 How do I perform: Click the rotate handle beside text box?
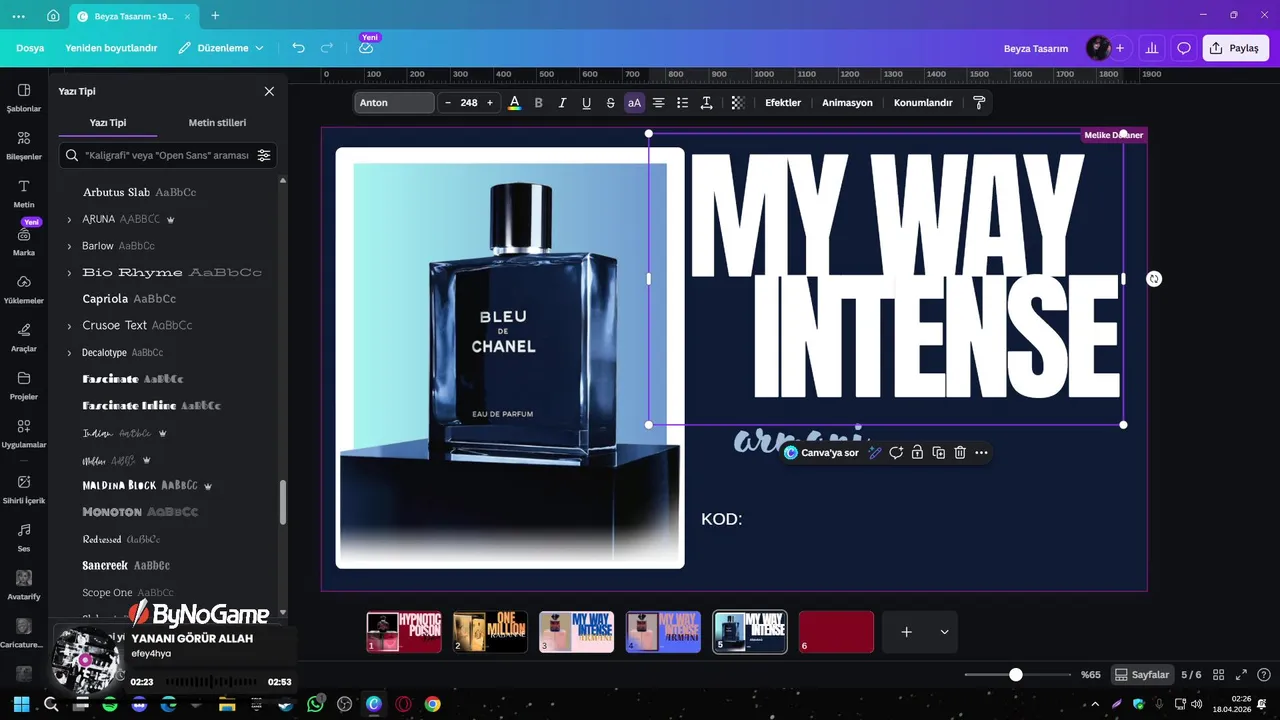(1154, 279)
